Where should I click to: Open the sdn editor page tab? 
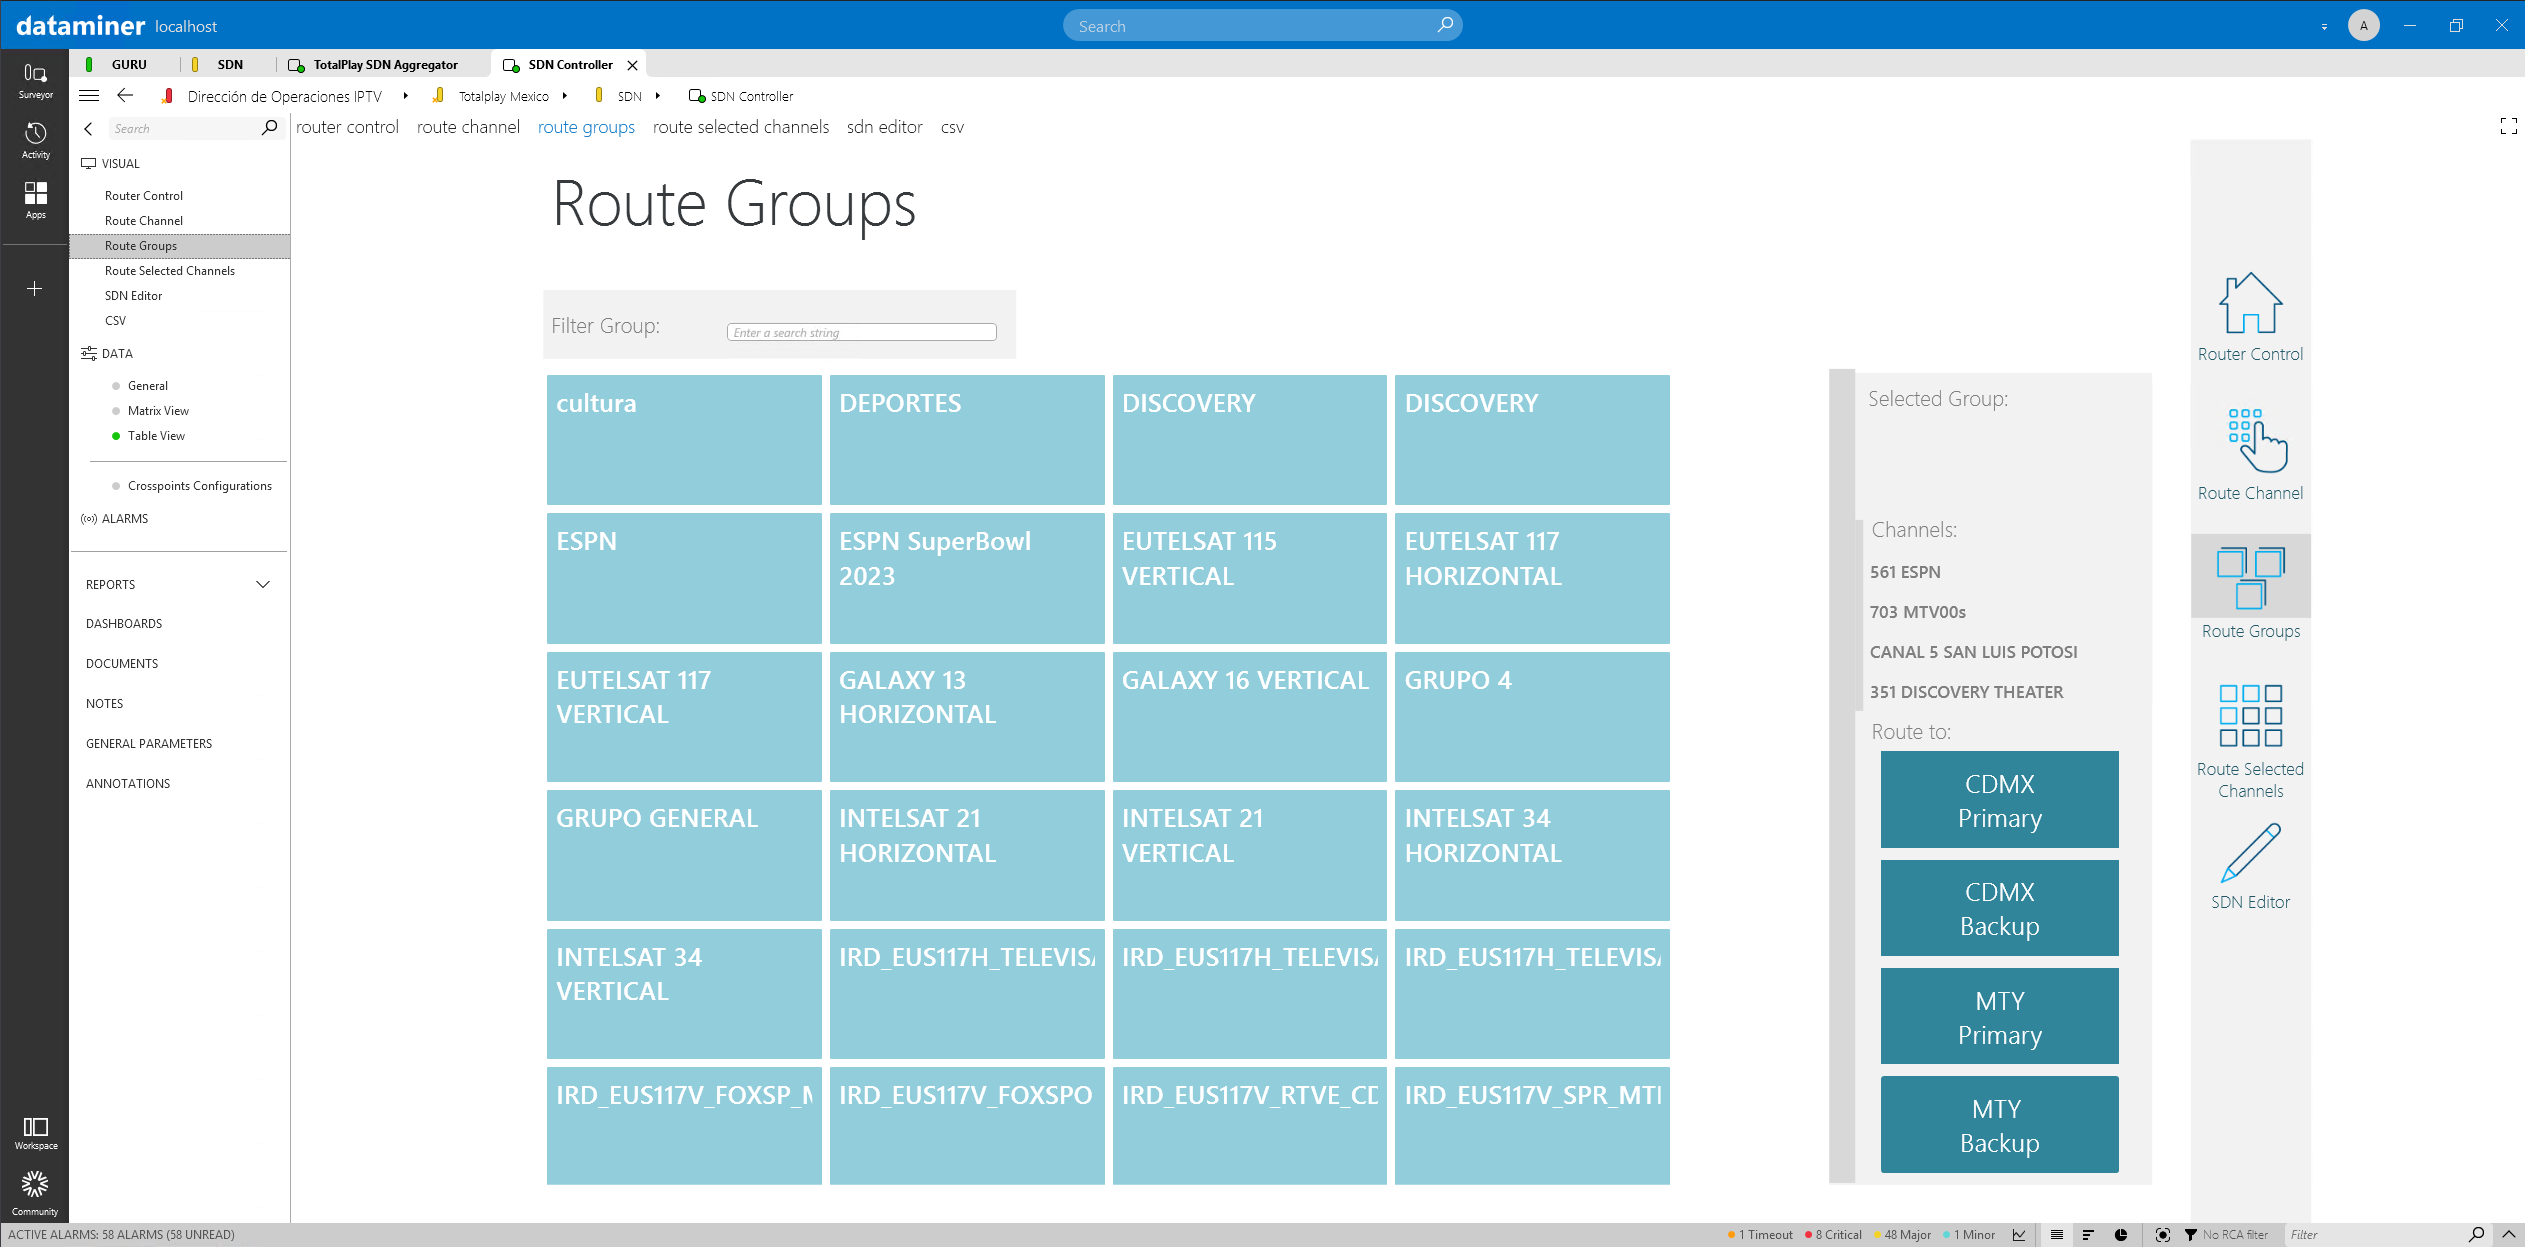pos(885,127)
